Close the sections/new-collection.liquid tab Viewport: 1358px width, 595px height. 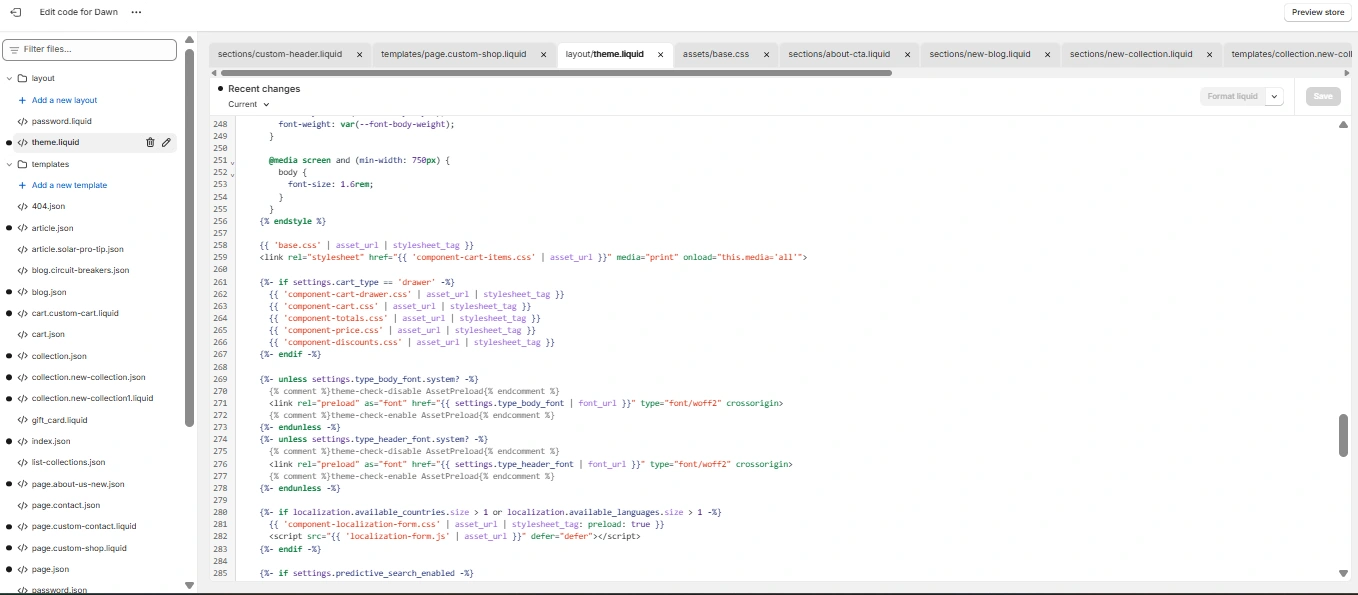[1209, 54]
